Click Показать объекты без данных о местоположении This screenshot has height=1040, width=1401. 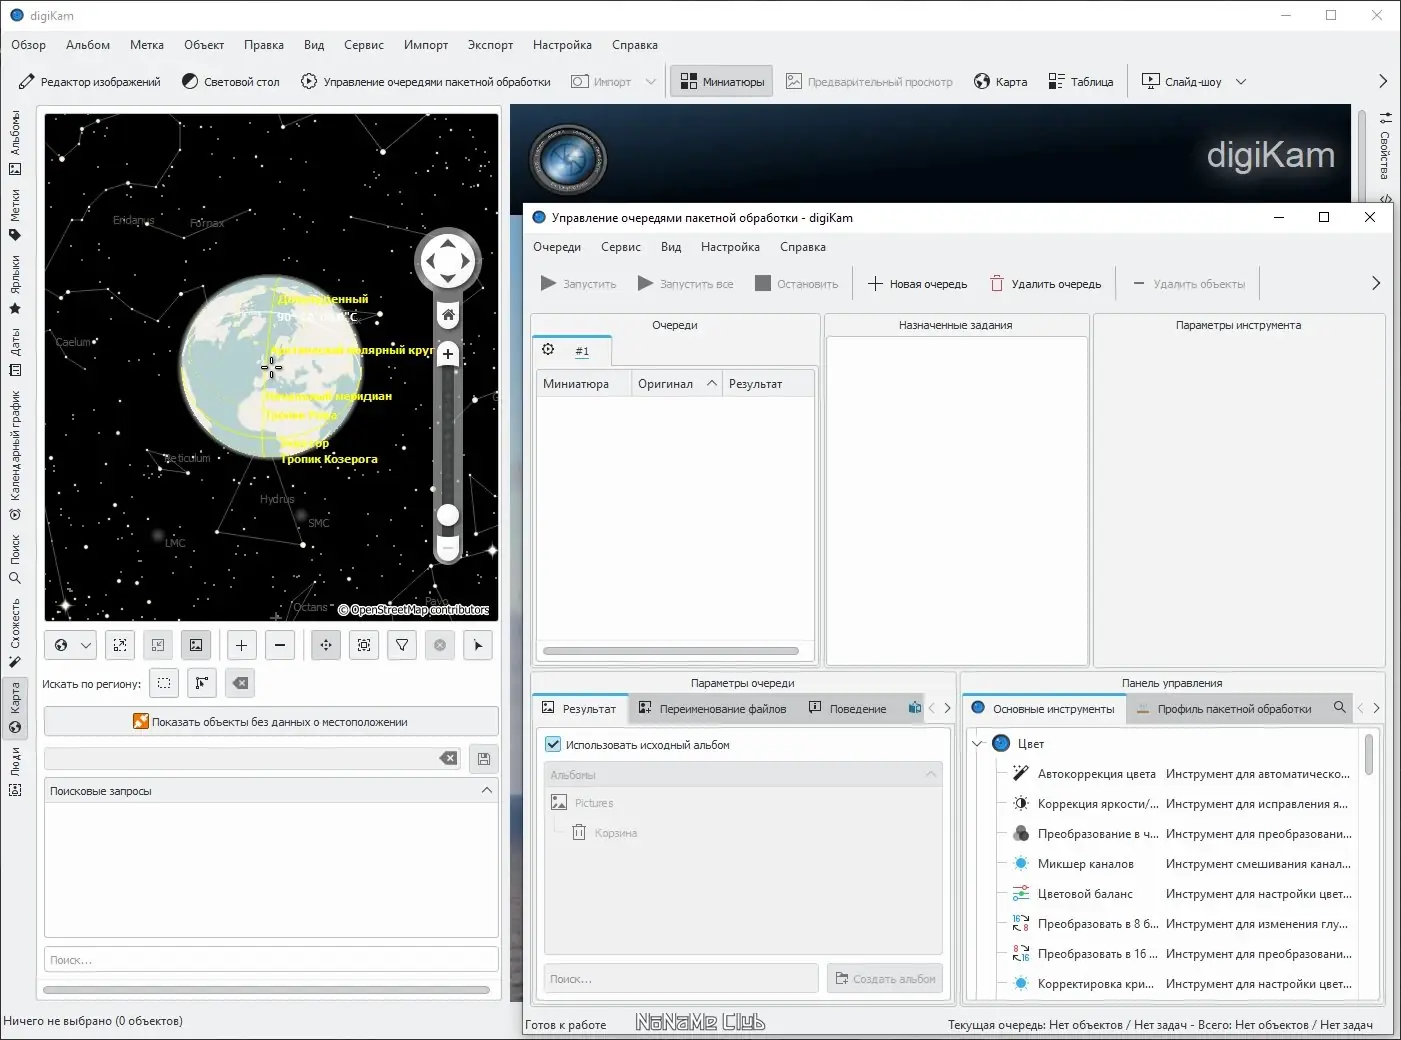click(270, 722)
